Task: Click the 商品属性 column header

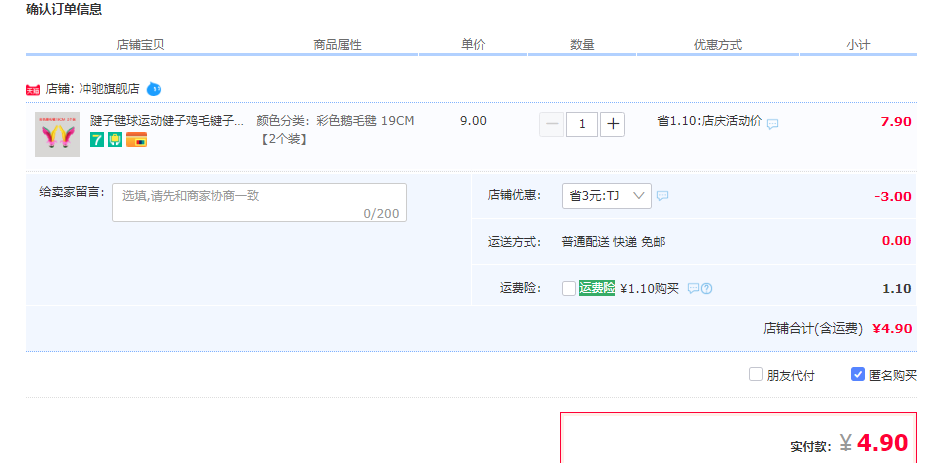Action: coord(337,44)
